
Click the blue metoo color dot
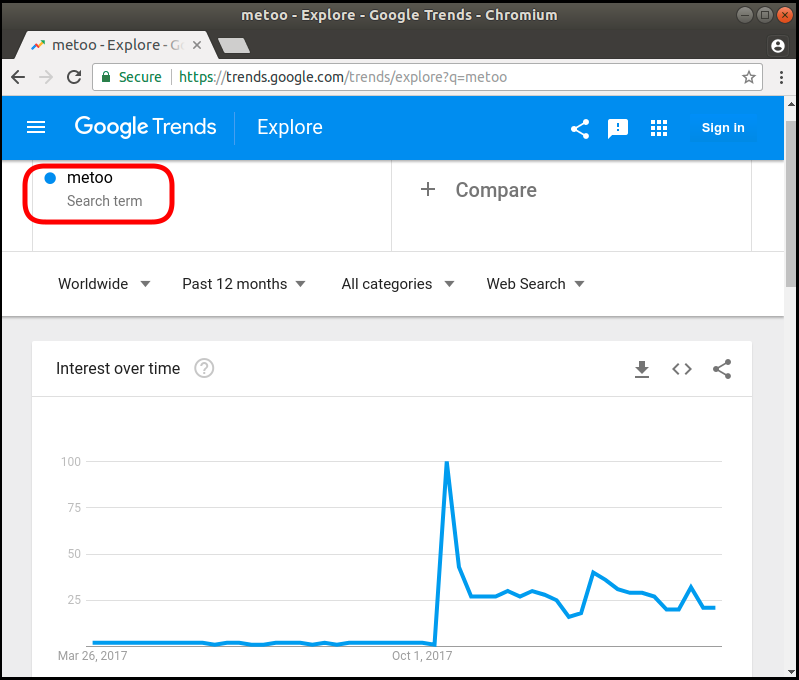[50, 178]
